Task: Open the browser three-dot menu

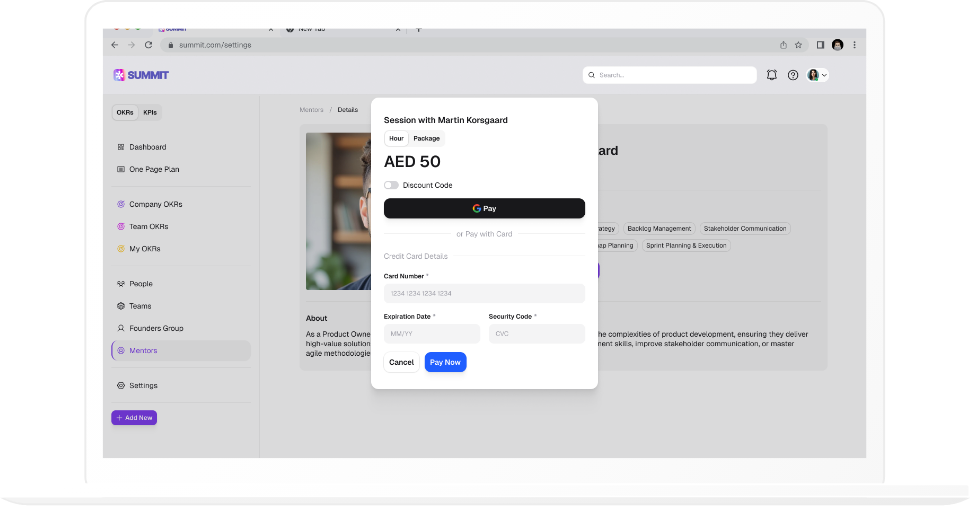Action: 855,45
